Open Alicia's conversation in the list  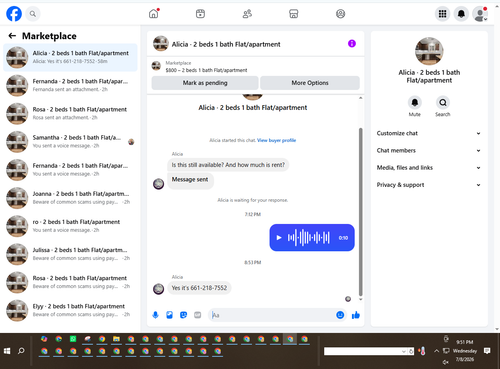click(70, 57)
